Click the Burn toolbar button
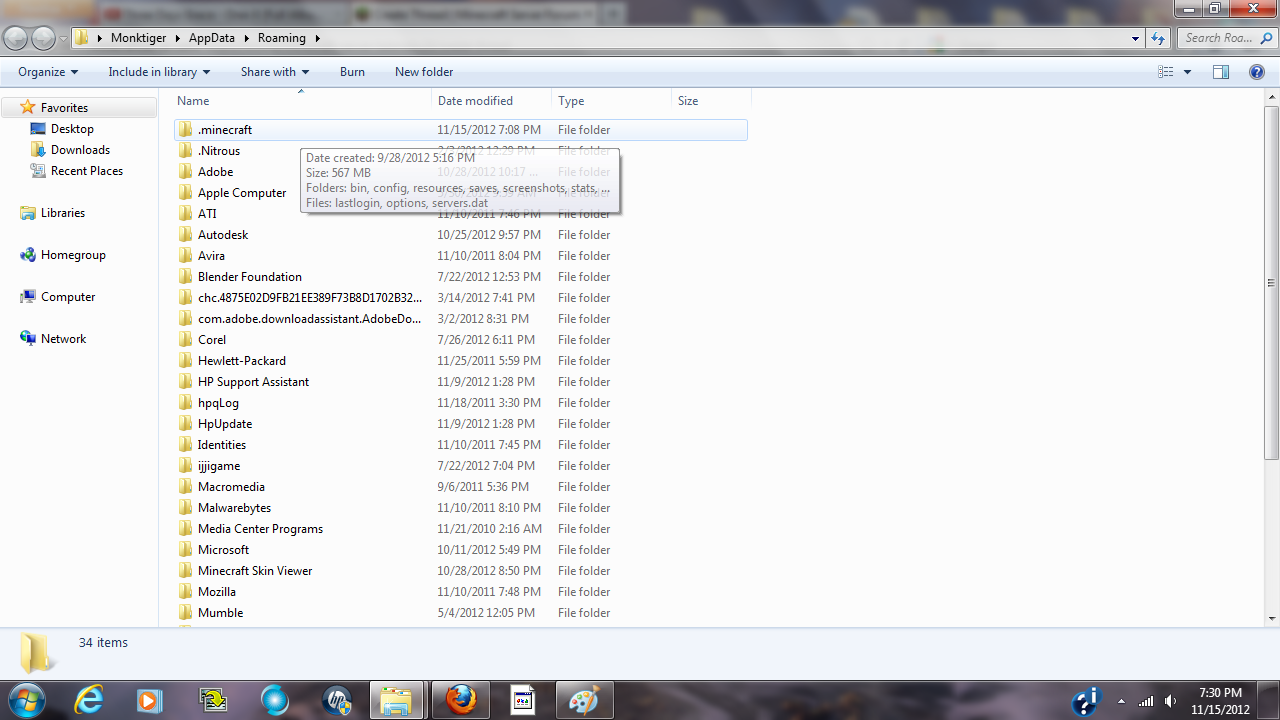The height and width of the screenshot is (720, 1280). [x=352, y=72]
